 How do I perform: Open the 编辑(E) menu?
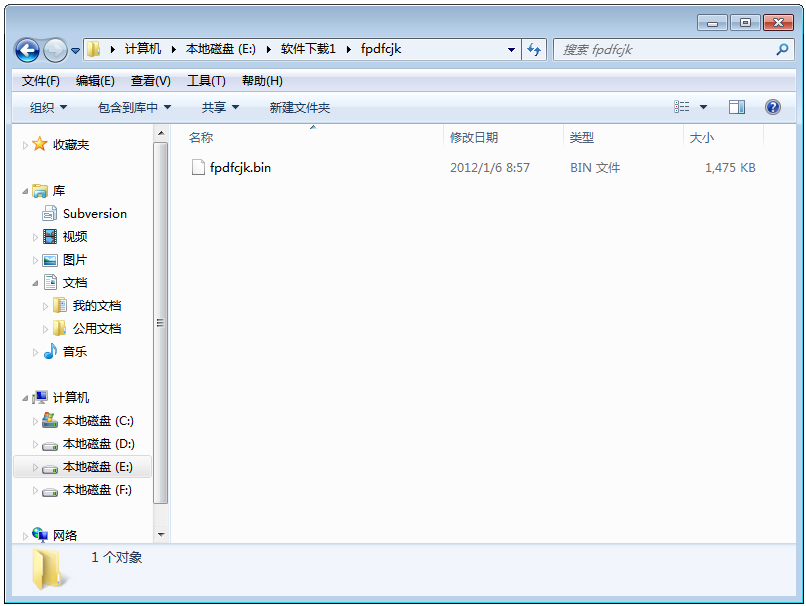[x=95, y=81]
